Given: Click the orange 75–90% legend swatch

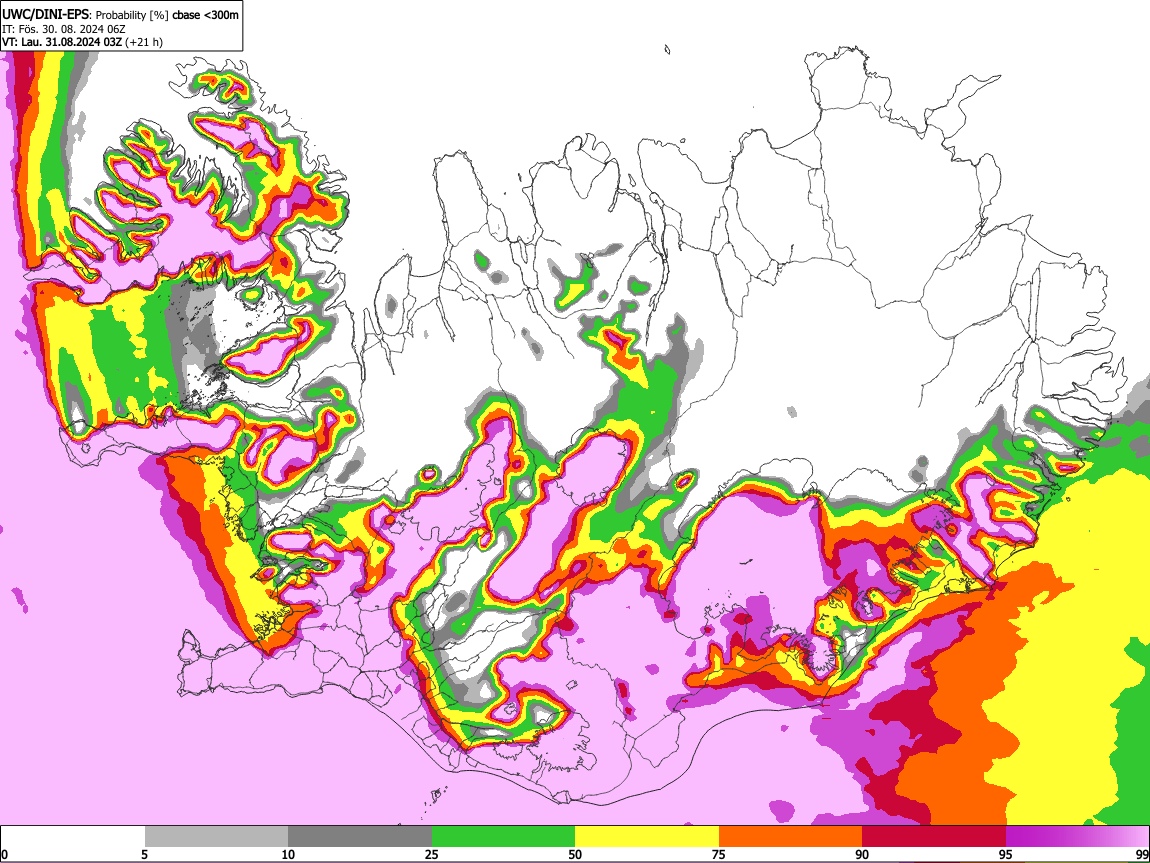Looking at the screenshot, I should [x=791, y=837].
